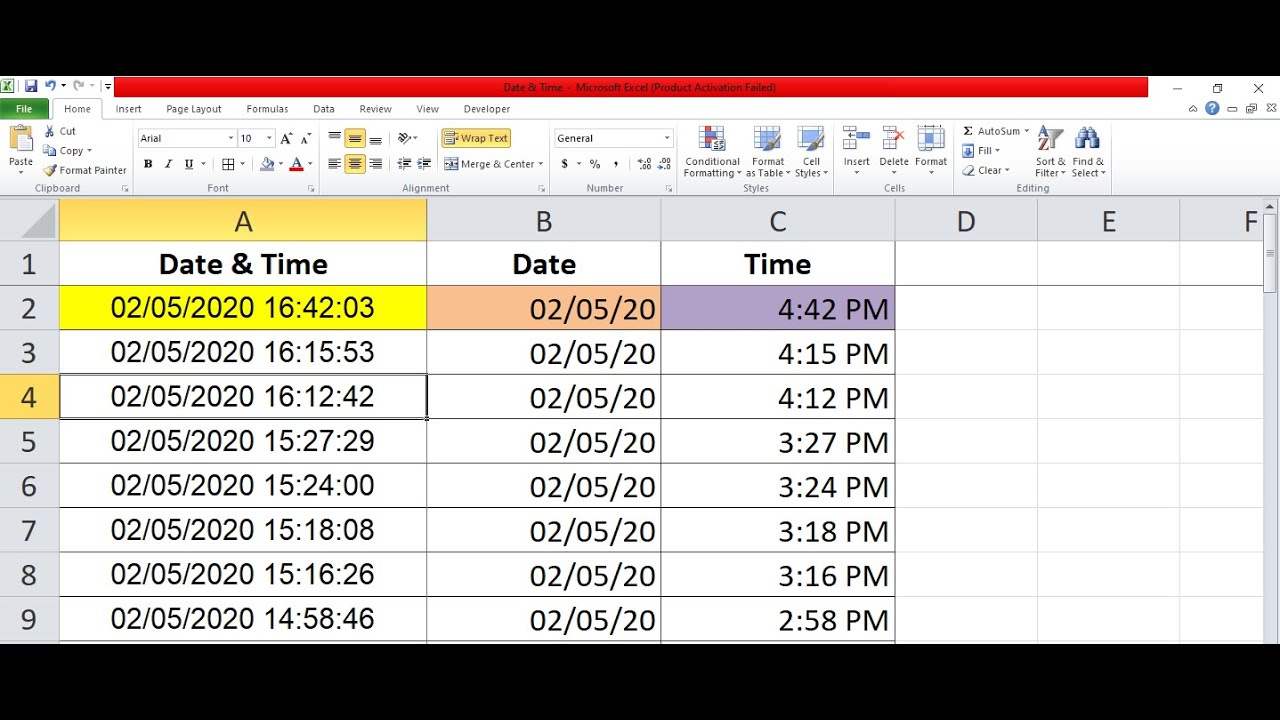Click the Increase Indent icon
Viewport: 1280px width, 720px height.
(x=424, y=164)
